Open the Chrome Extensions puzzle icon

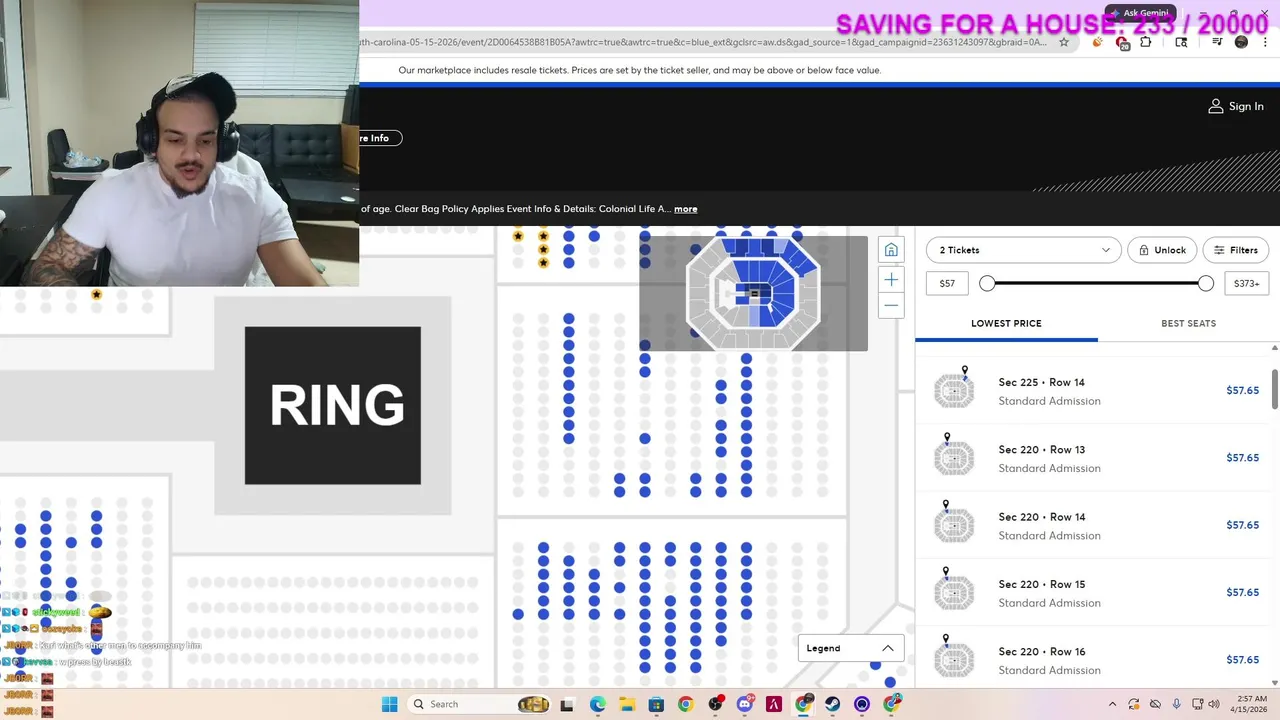click(1146, 42)
